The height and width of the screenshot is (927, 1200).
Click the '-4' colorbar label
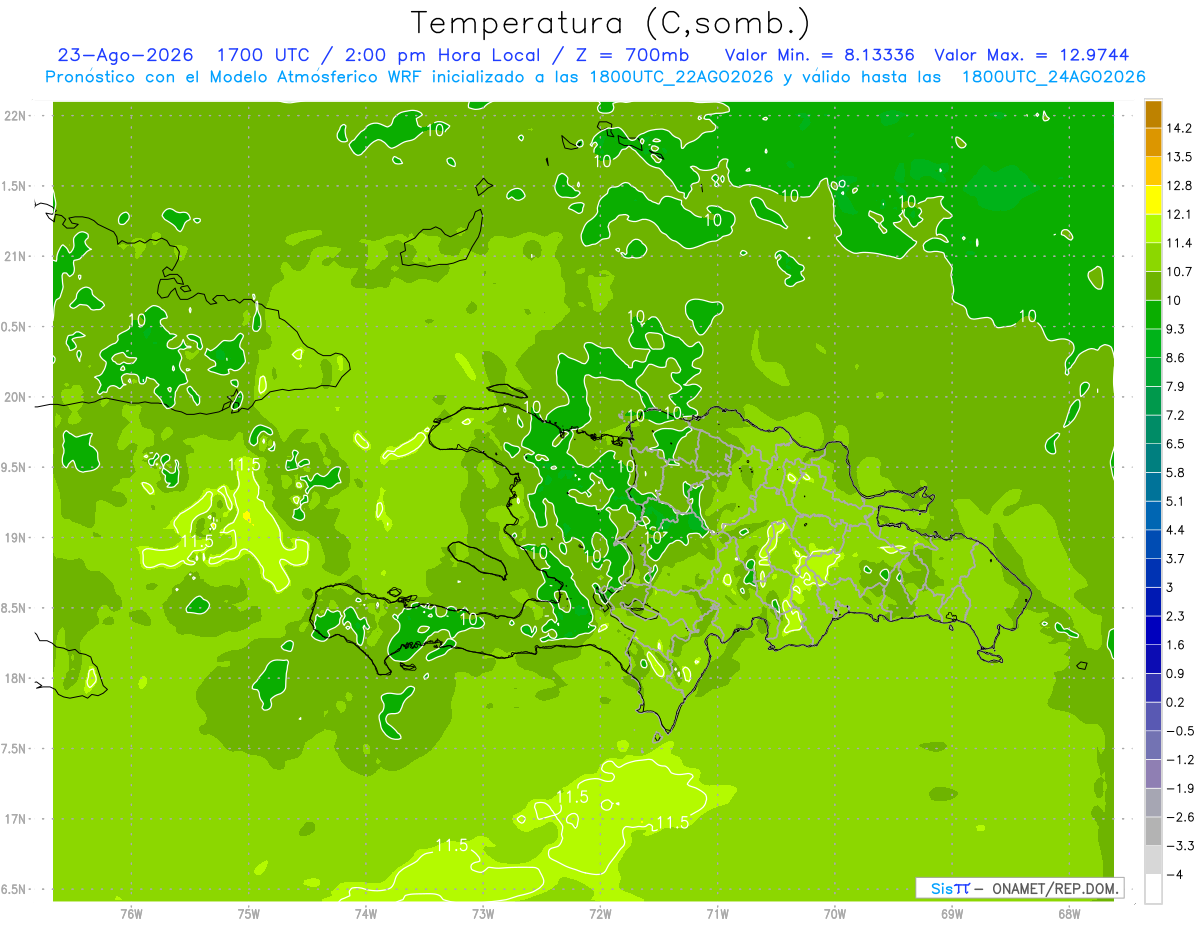[x=1176, y=875]
